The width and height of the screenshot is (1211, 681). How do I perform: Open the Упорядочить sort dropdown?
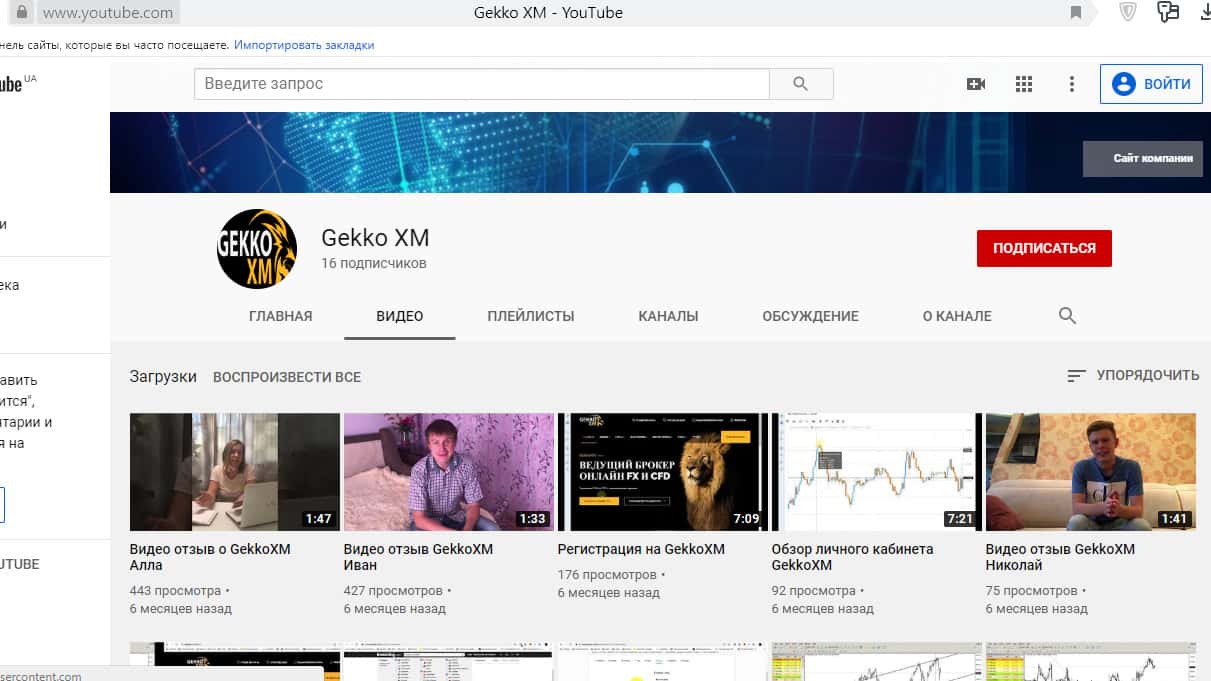[1133, 376]
